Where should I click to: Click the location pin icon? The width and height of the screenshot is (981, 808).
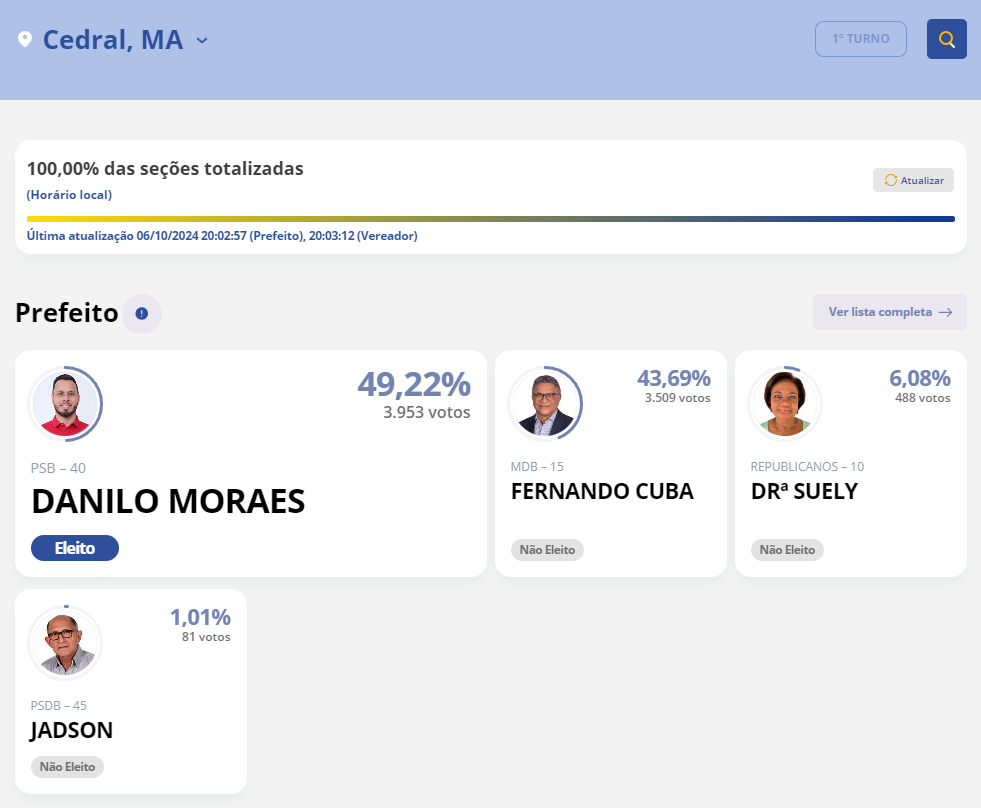[x=25, y=40]
